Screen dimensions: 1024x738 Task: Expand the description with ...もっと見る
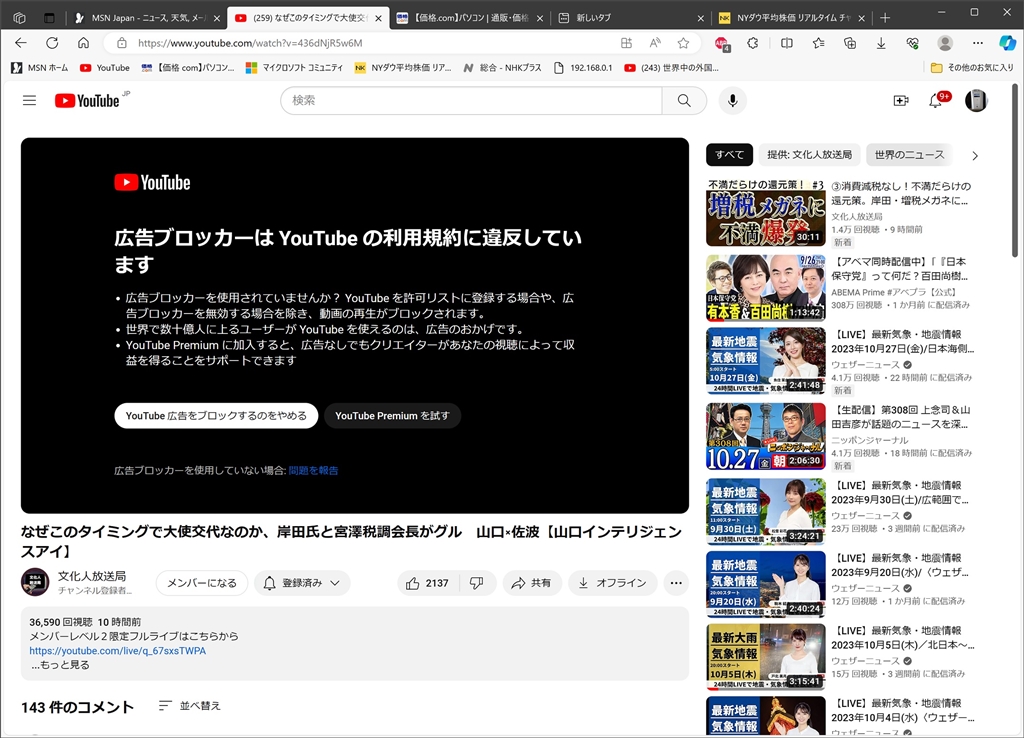point(60,665)
